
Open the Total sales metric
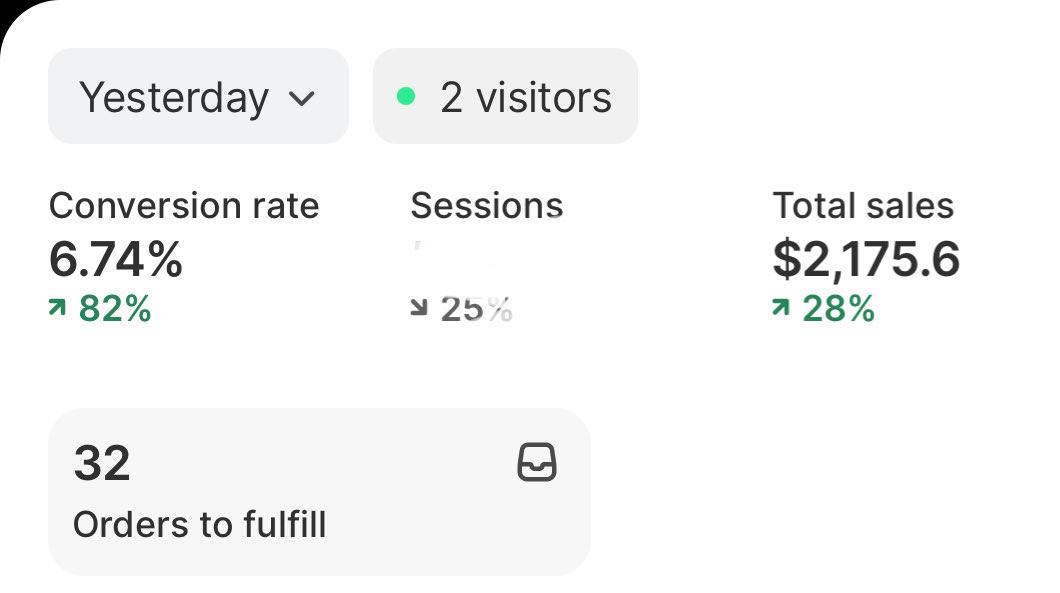tap(863, 206)
